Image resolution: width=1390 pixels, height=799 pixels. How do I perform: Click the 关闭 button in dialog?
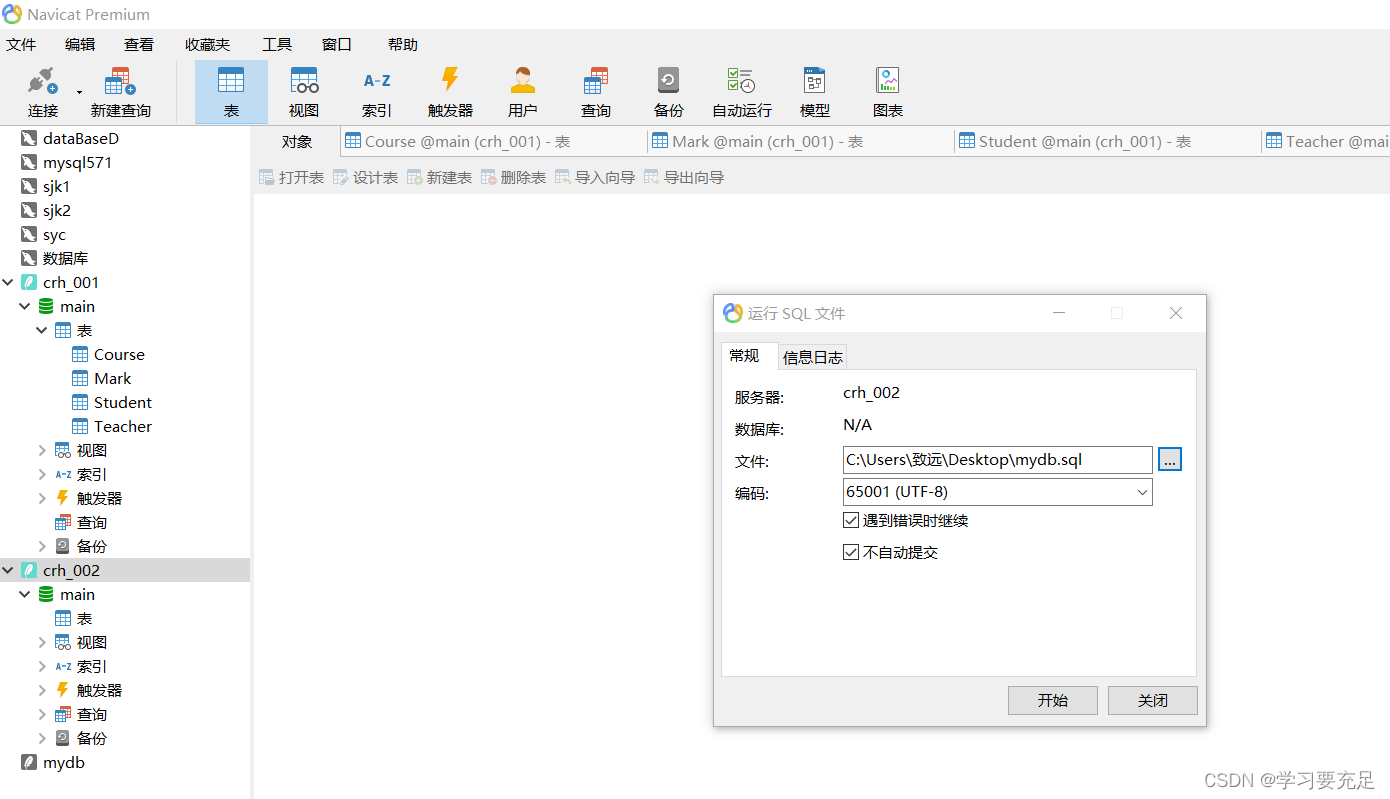(x=1152, y=700)
